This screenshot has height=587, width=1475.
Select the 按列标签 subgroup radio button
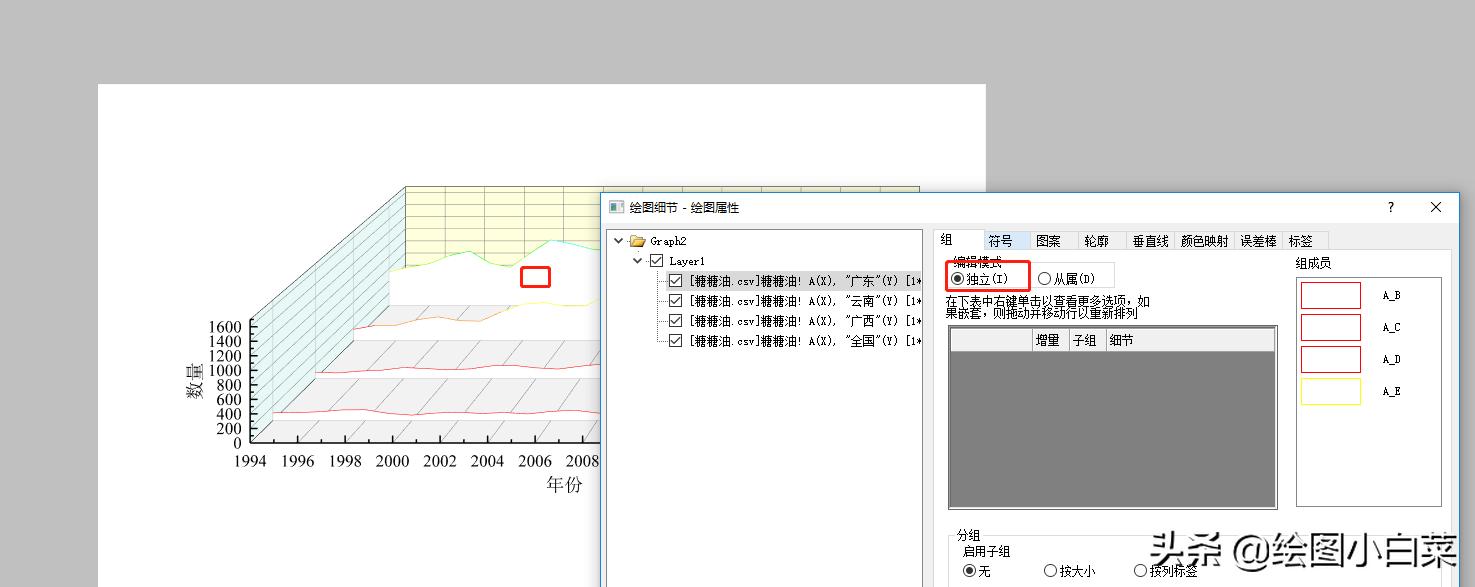1141,571
